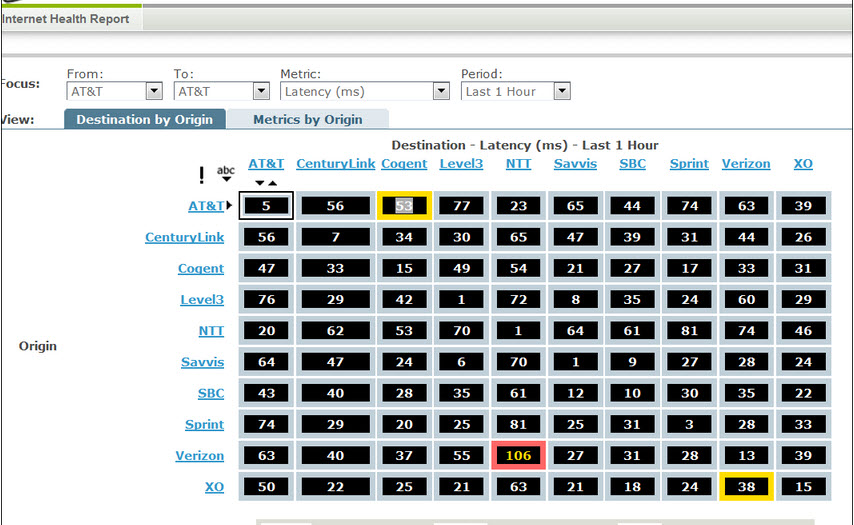The width and height of the screenshot is (854, 525).
Task: Click the yellow-highlighted 53 cell in AT&T row
Action: (404, 205)
